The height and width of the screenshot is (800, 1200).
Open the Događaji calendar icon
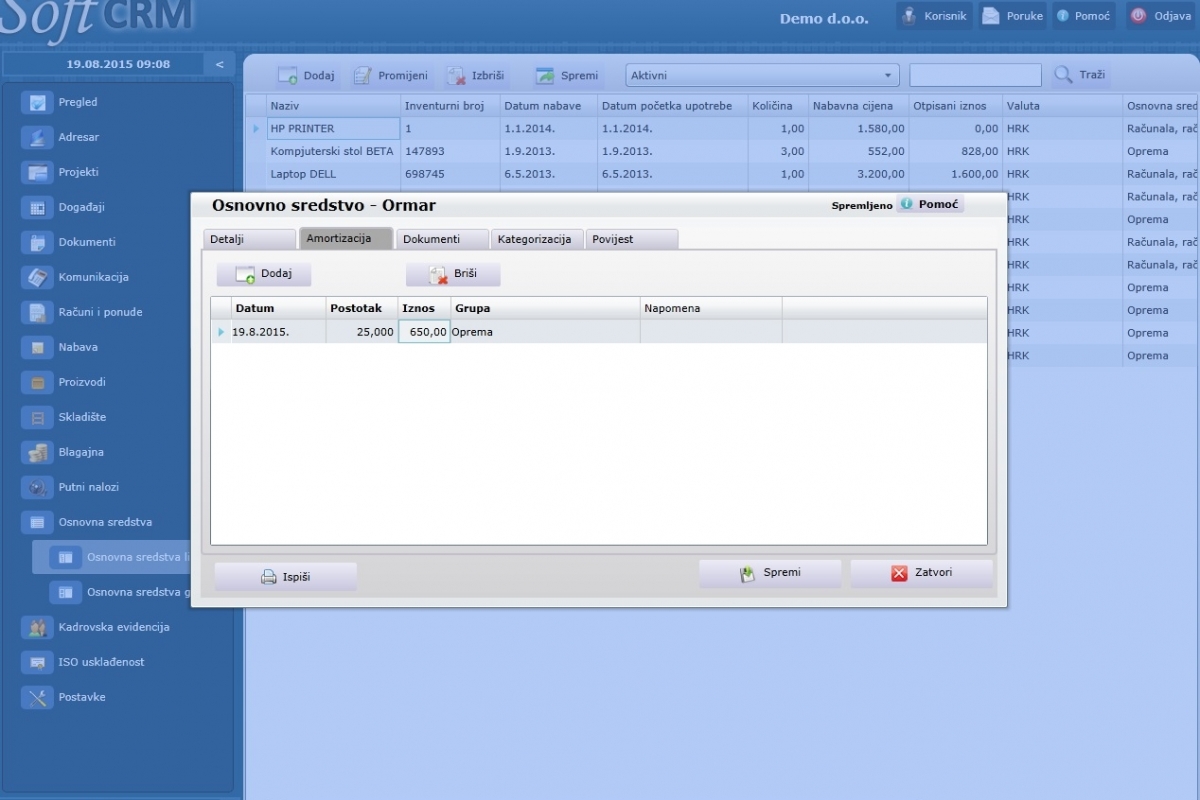pos(38,207)
